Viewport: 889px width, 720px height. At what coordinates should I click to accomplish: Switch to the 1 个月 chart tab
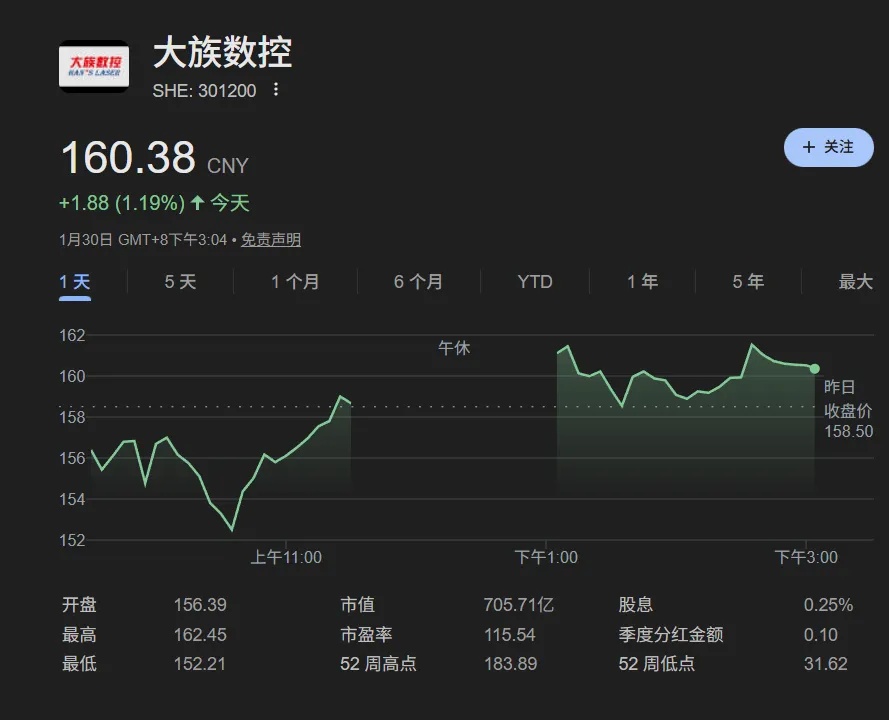pyautogui.click(x=295, y=282)
